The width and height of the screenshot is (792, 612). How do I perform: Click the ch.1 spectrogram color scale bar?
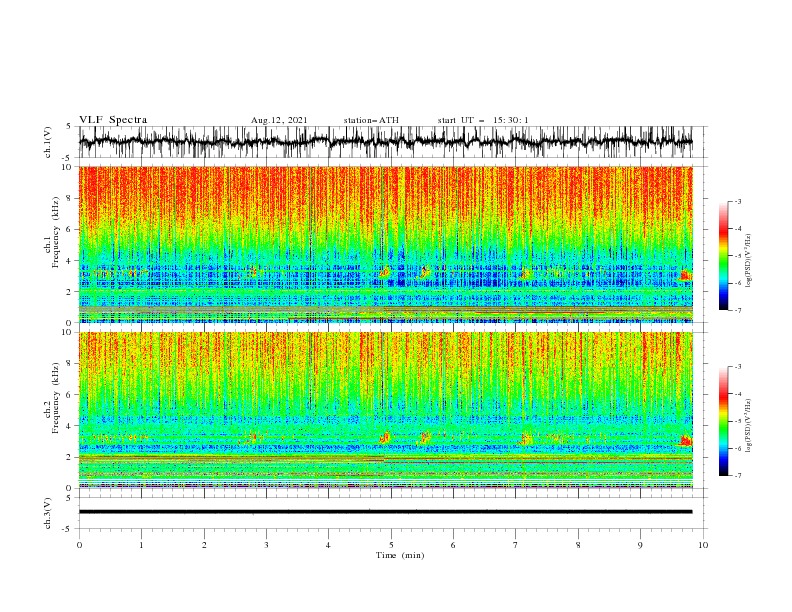[x=723, y=256]
